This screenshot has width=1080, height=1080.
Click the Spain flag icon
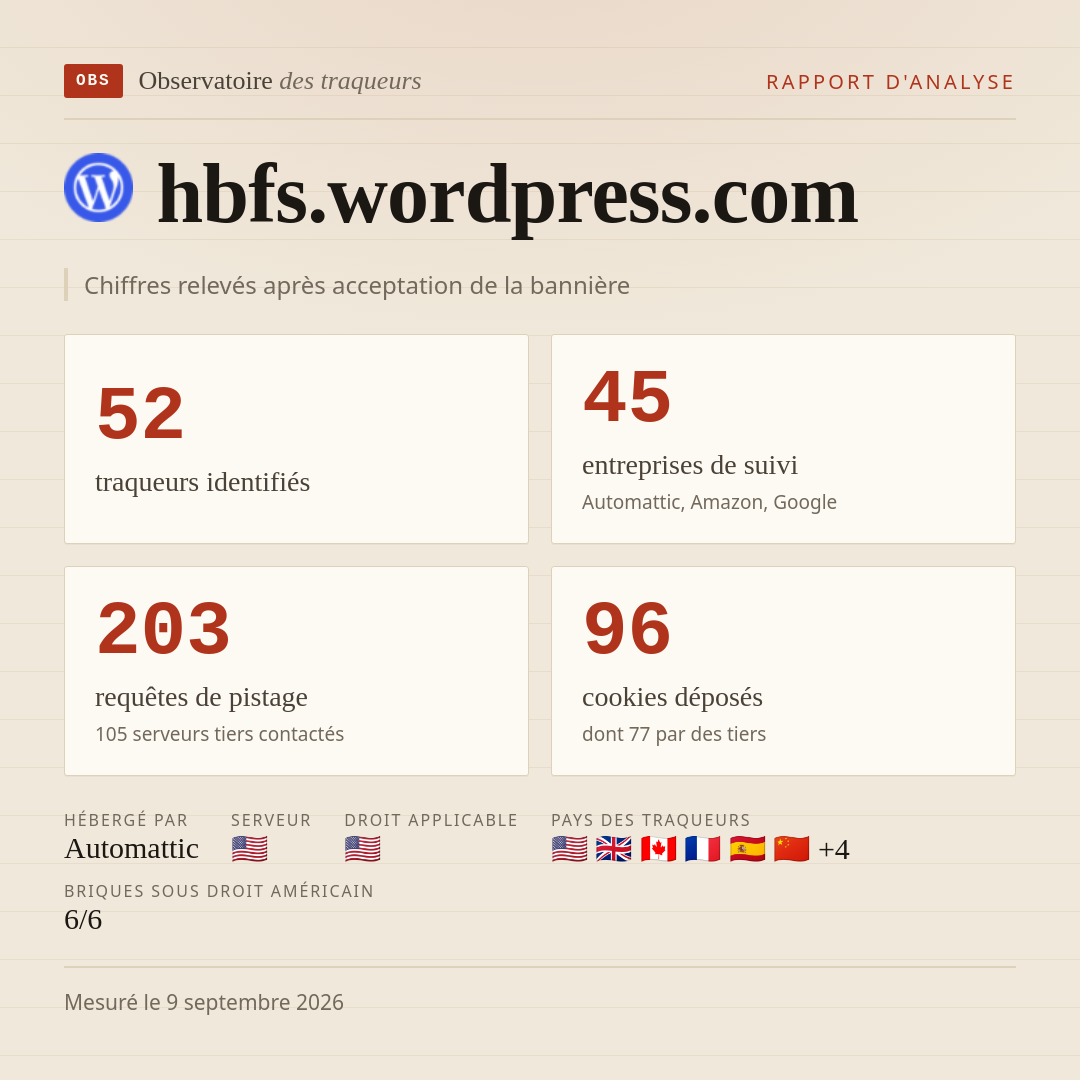point(747,849)
